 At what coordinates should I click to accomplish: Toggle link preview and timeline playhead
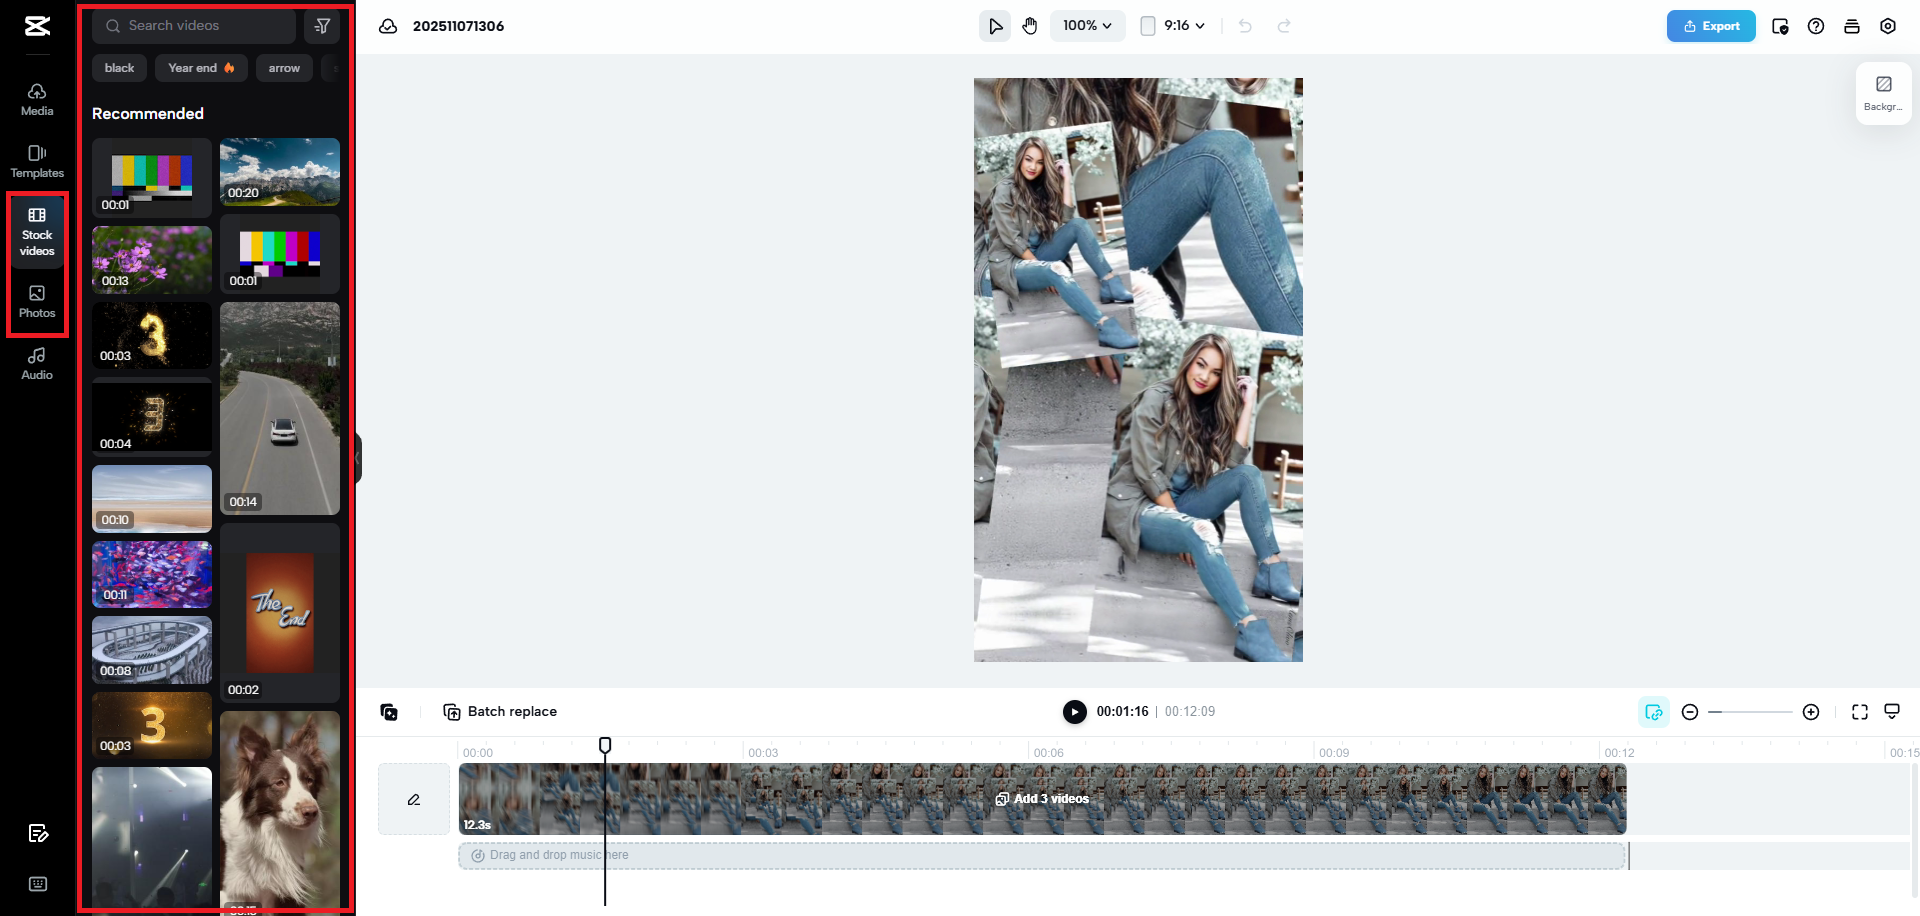tap(1654, 711)
